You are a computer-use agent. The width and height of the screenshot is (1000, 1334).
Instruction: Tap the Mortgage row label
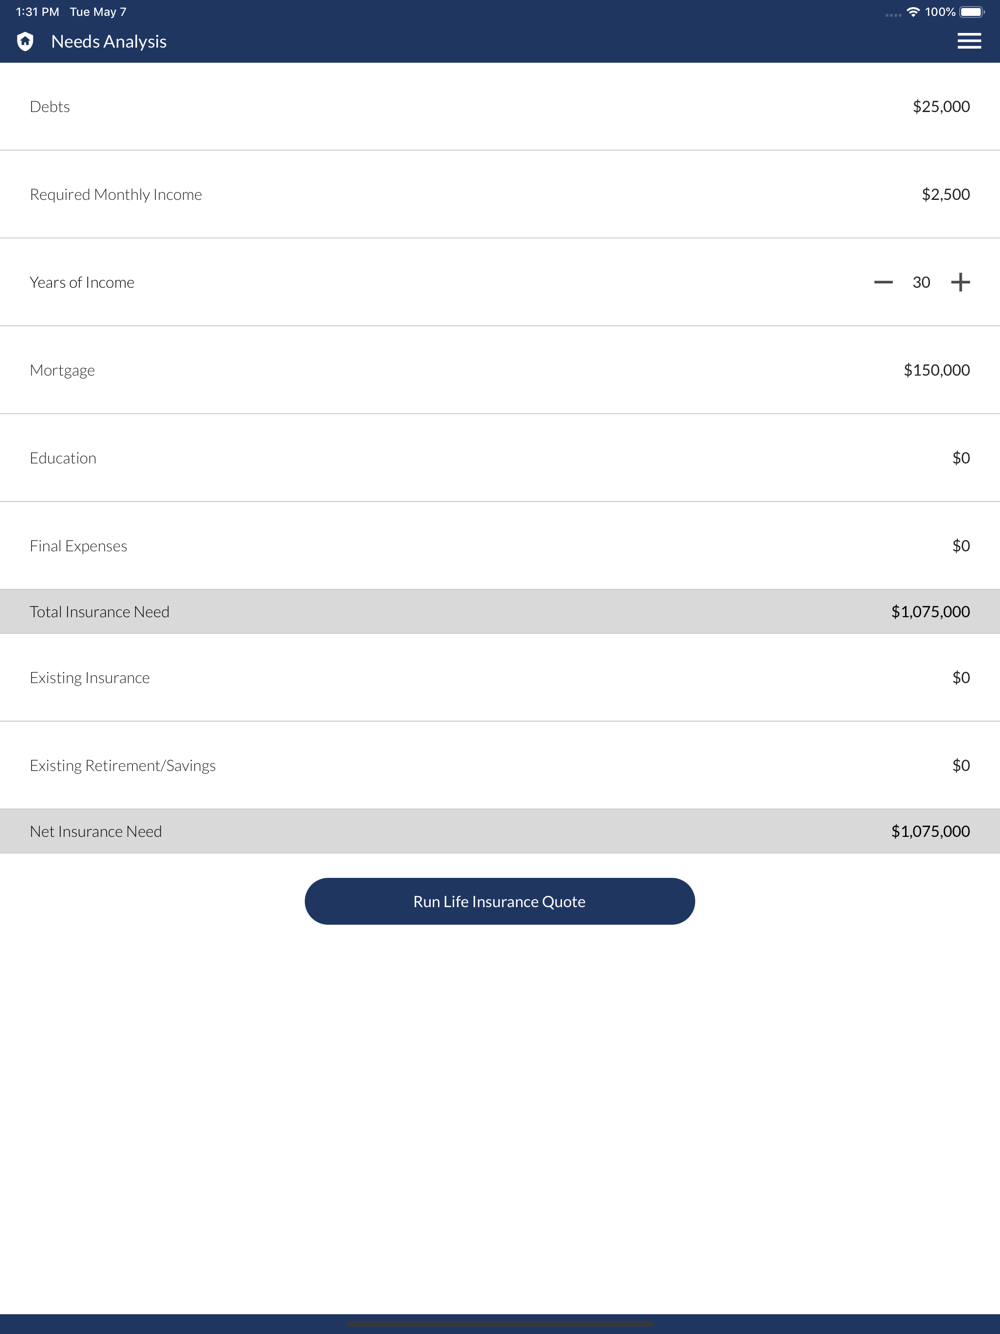point(62,370)
